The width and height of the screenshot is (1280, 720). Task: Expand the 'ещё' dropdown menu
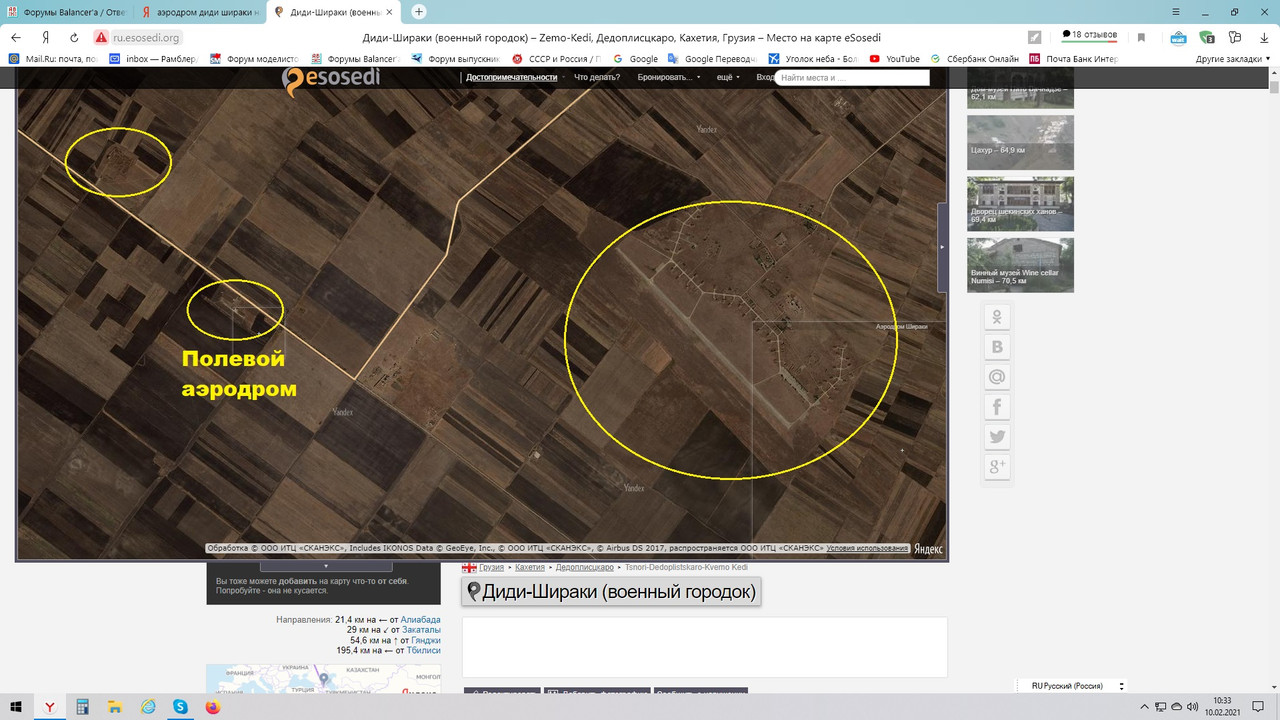728,77
